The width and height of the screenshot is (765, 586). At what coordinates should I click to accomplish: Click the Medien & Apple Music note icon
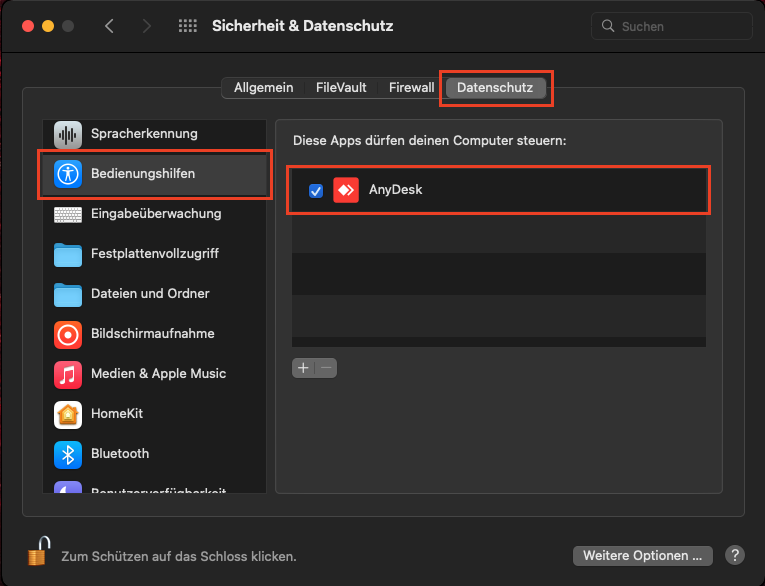[68, 374]
